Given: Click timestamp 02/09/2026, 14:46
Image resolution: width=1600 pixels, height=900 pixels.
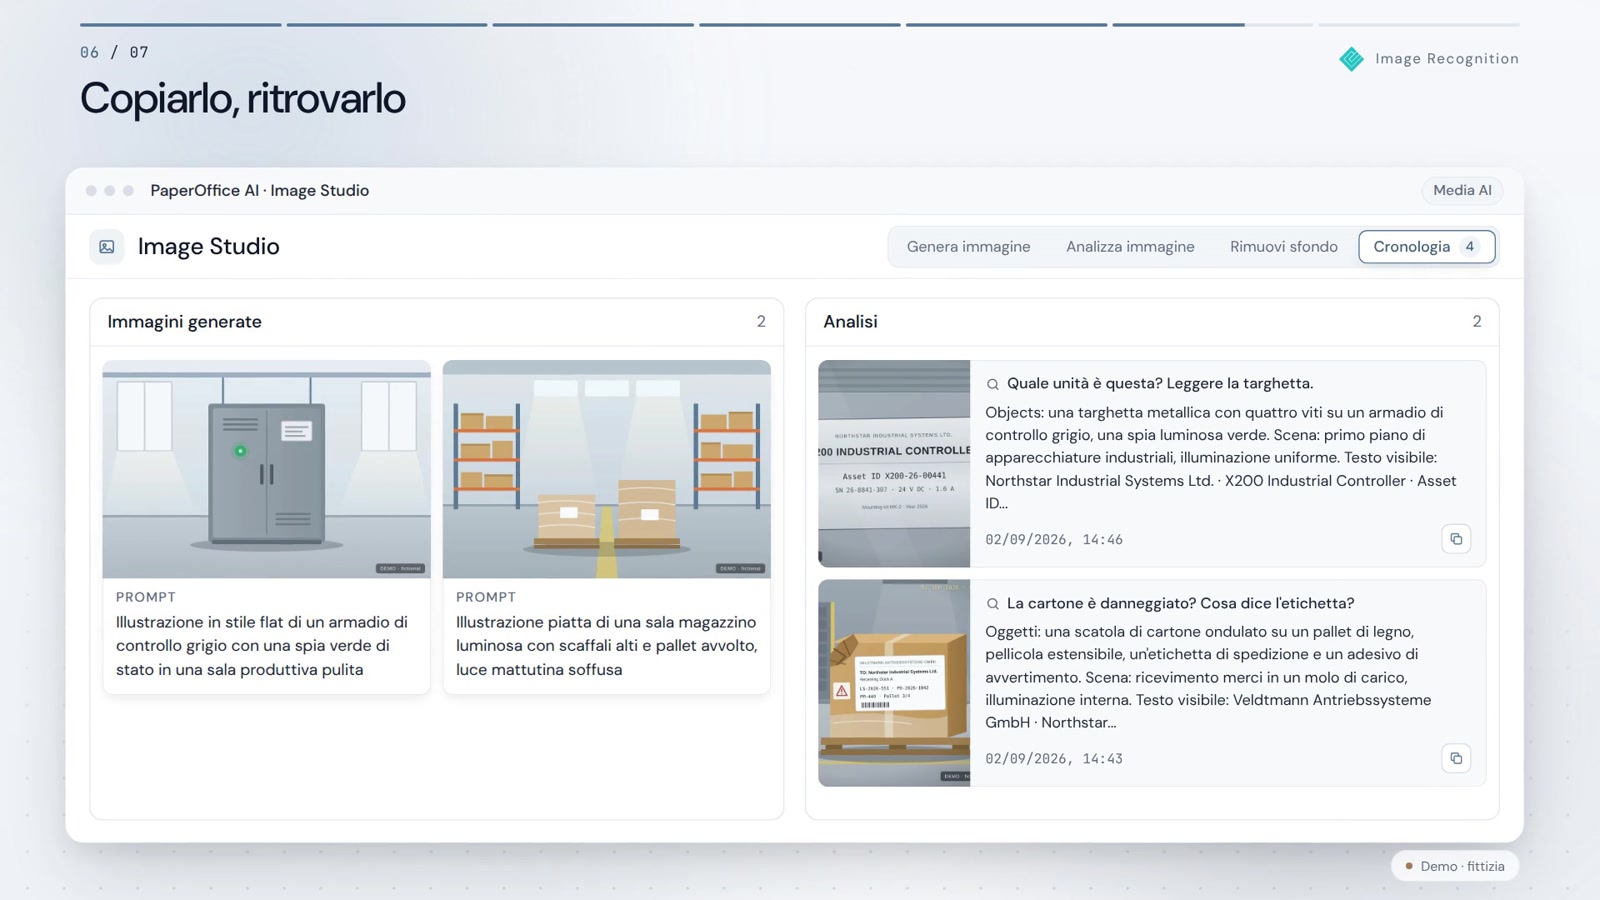Looking at the screenshot, I should (1054, 540).
